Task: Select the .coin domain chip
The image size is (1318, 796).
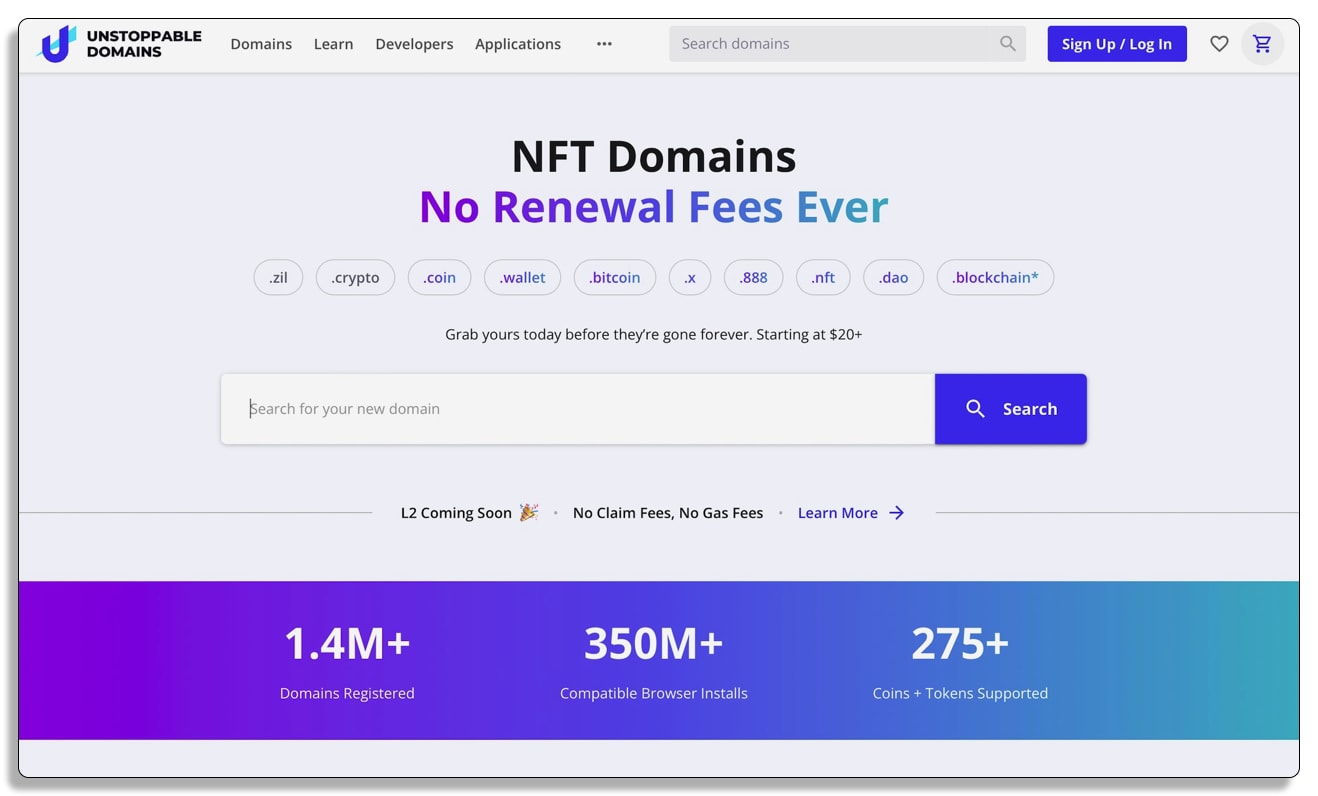Action: point(439,278)
